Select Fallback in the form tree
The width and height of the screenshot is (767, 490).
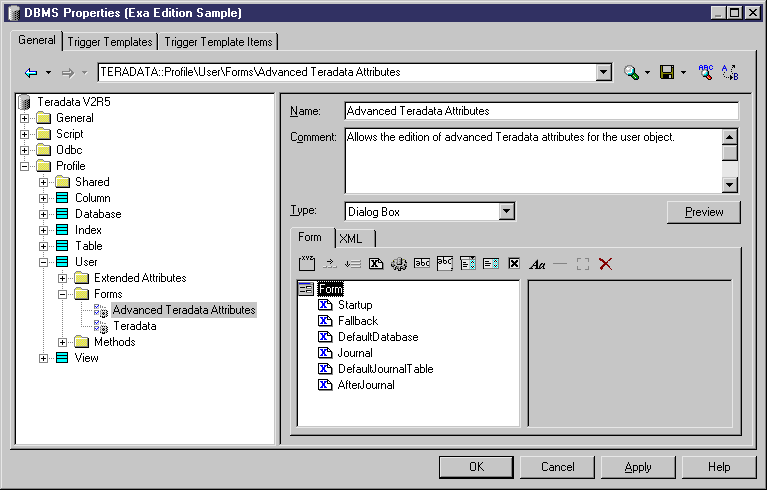(x=358, y=321)
